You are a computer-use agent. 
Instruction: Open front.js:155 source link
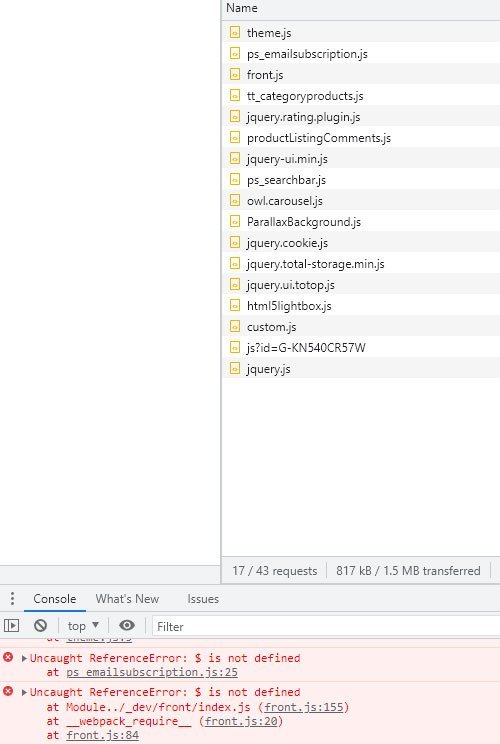click(304, 707)
